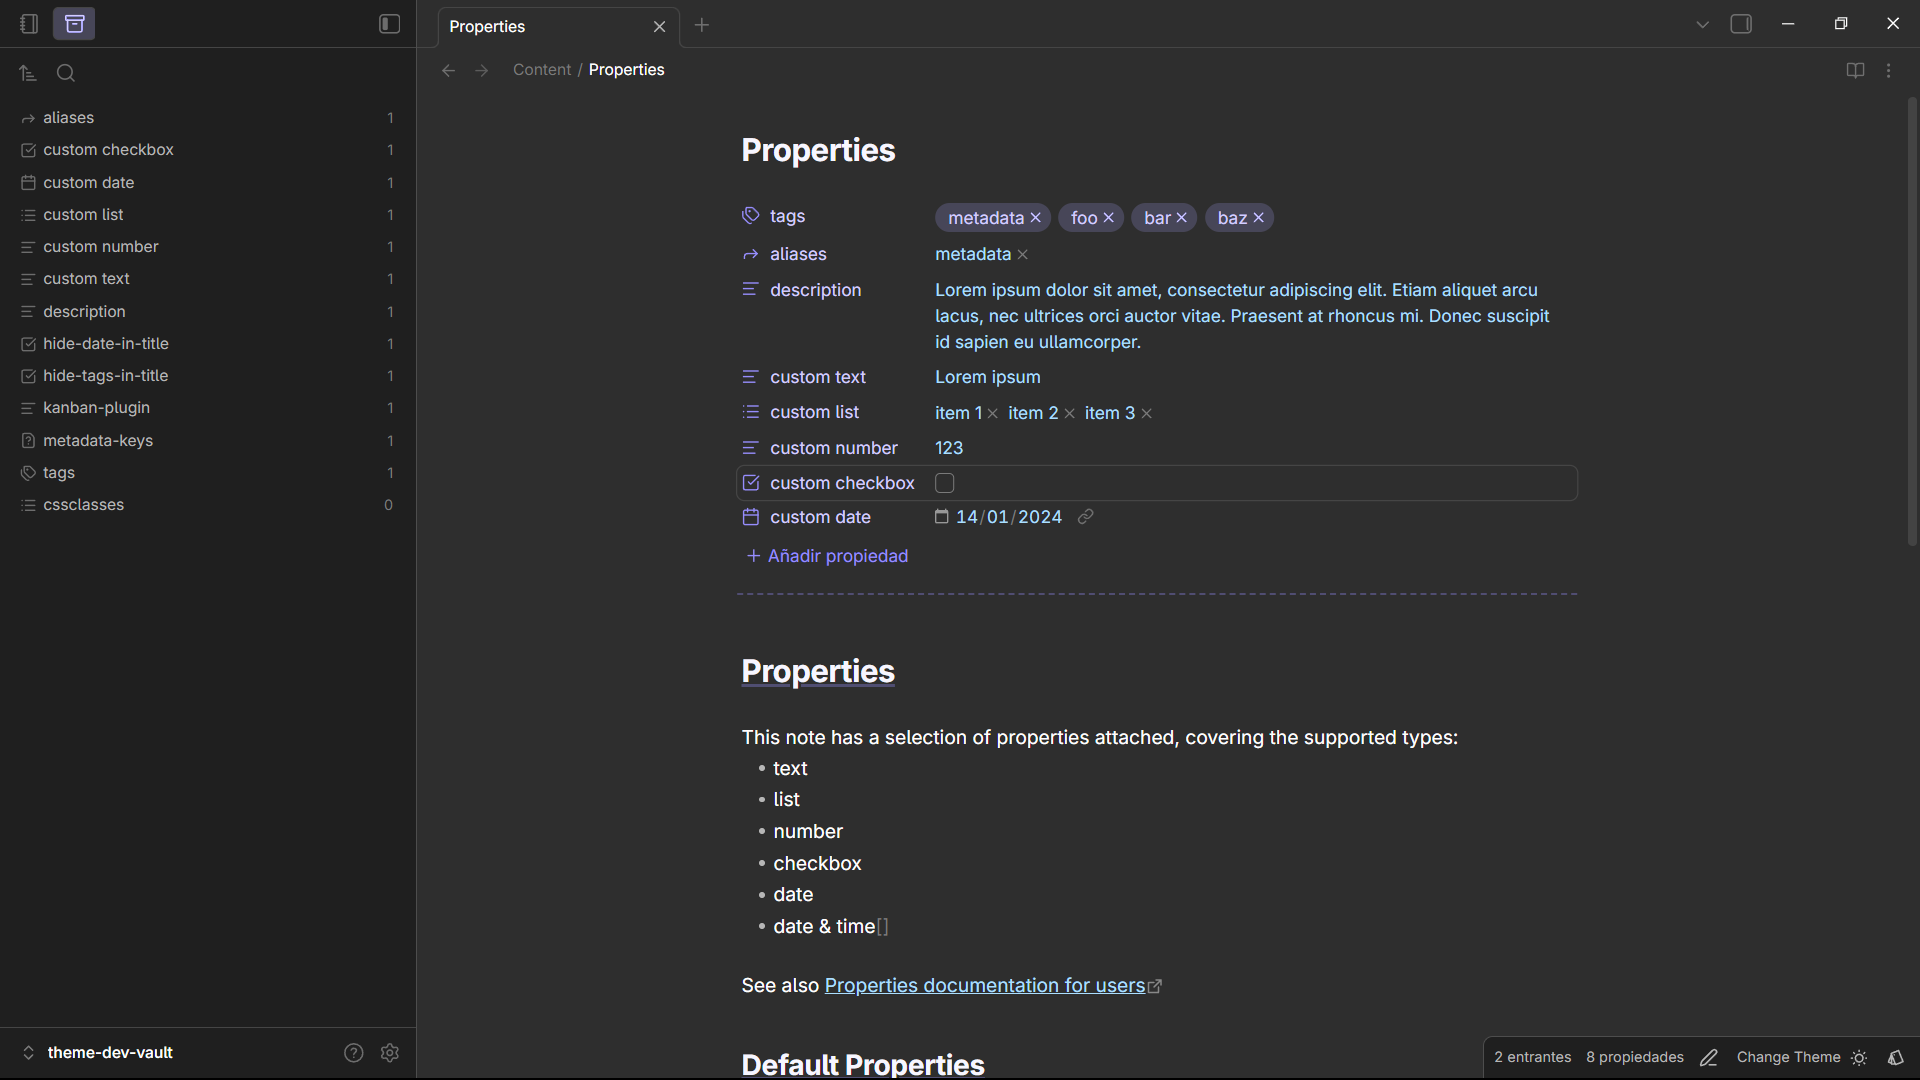
Task: Select aliases in the properties list
Action: [207, 118]
